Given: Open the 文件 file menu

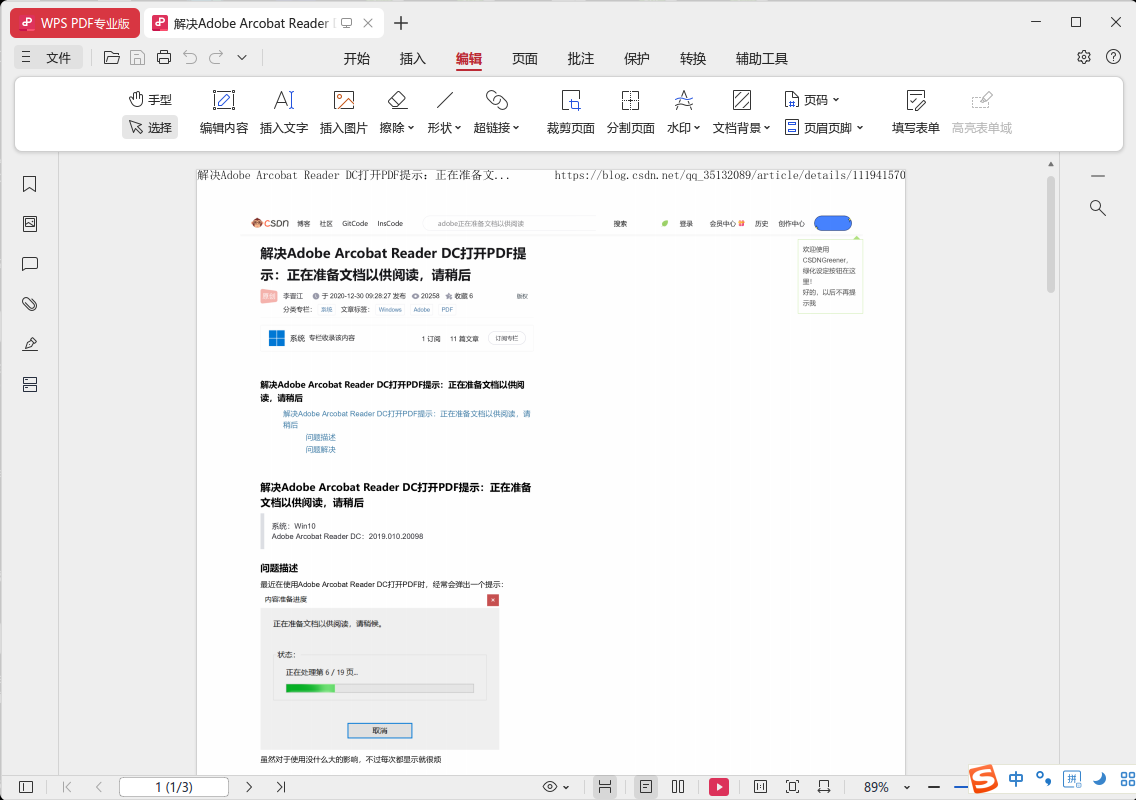Looking at the screenshot, I should 49,58.
